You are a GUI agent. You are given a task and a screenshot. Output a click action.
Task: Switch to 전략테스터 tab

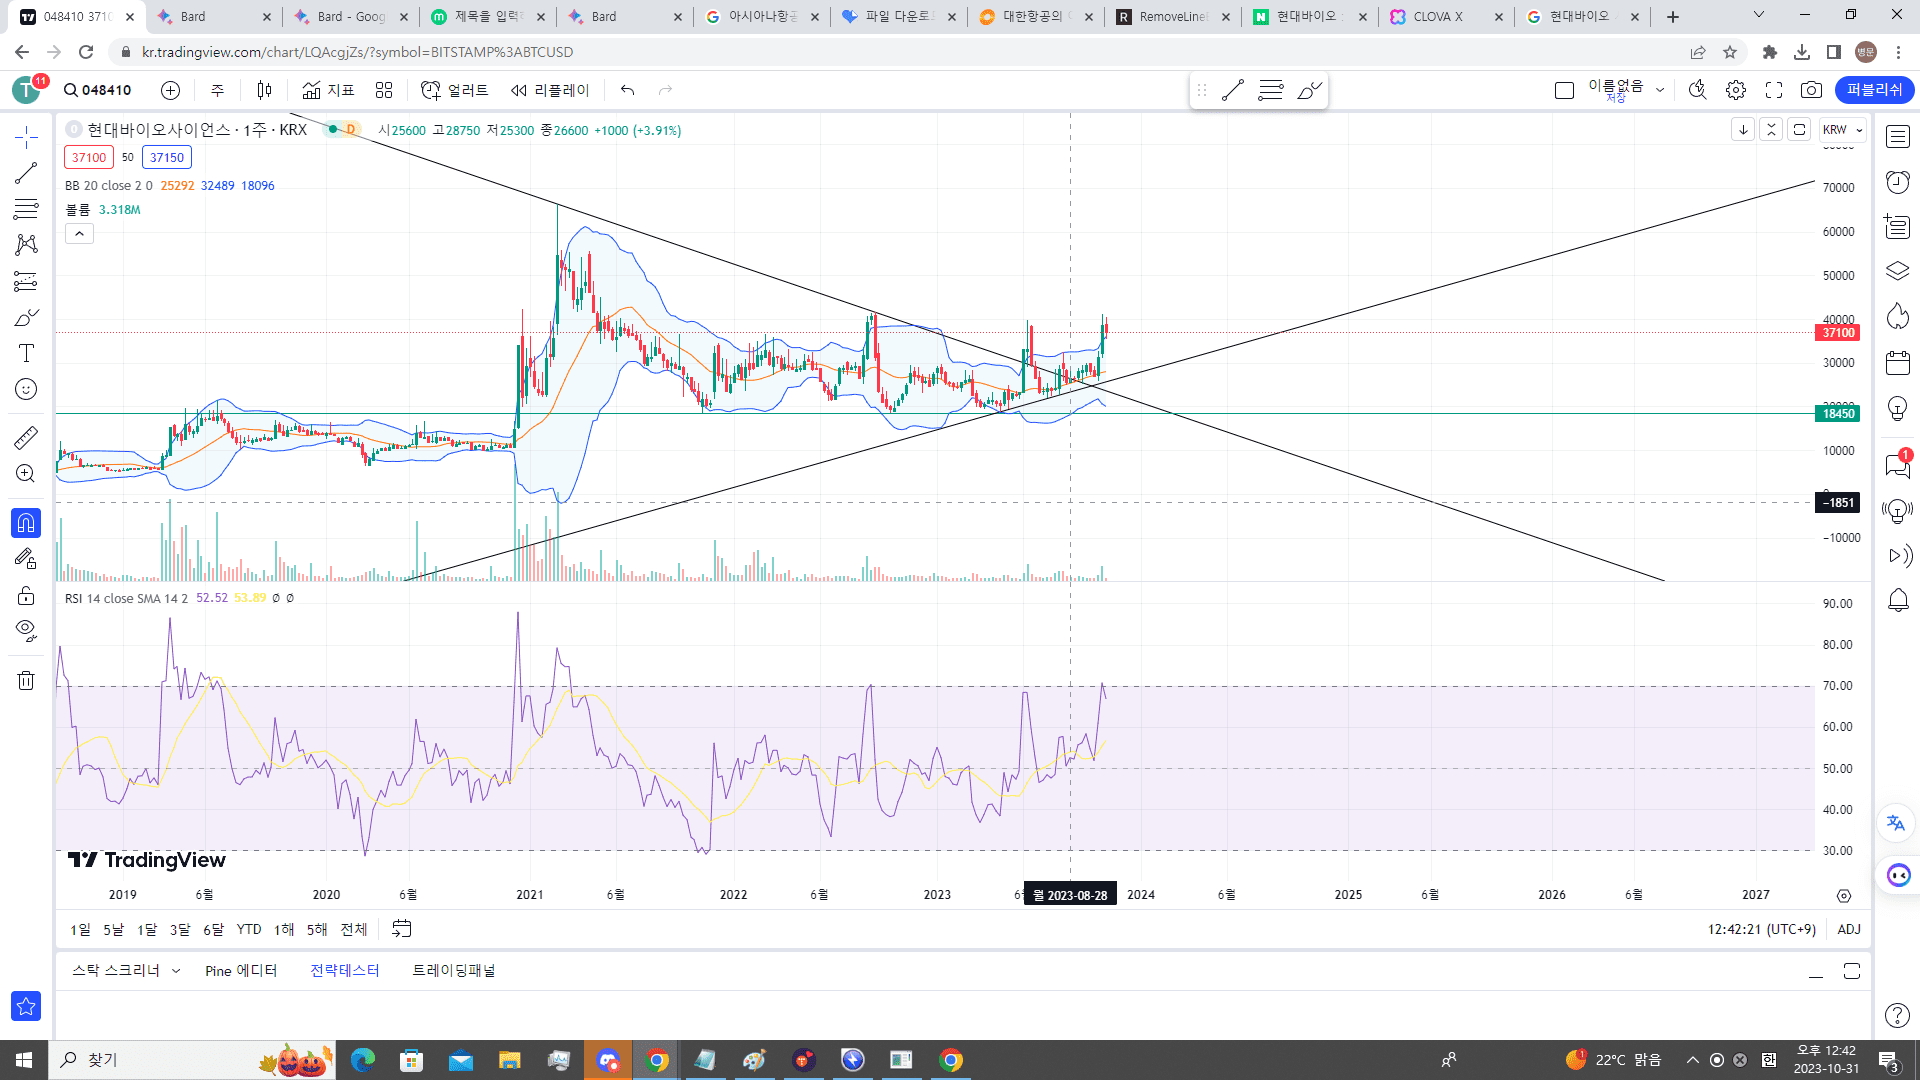click(x=345, y=971)
